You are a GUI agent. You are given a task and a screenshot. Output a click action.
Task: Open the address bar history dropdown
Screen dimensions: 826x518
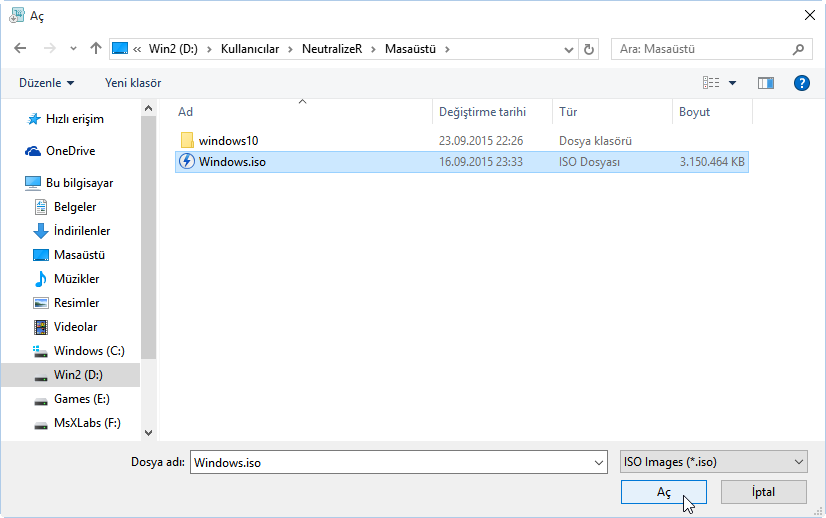coord(568,49)
